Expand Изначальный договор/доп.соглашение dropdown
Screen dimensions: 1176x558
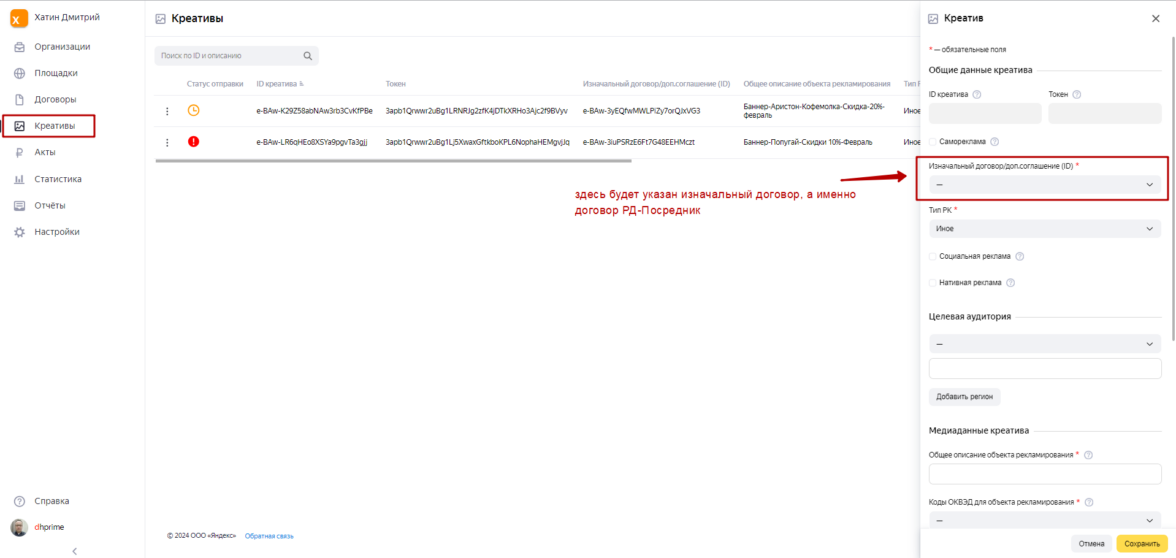(x=1045, y=184)
